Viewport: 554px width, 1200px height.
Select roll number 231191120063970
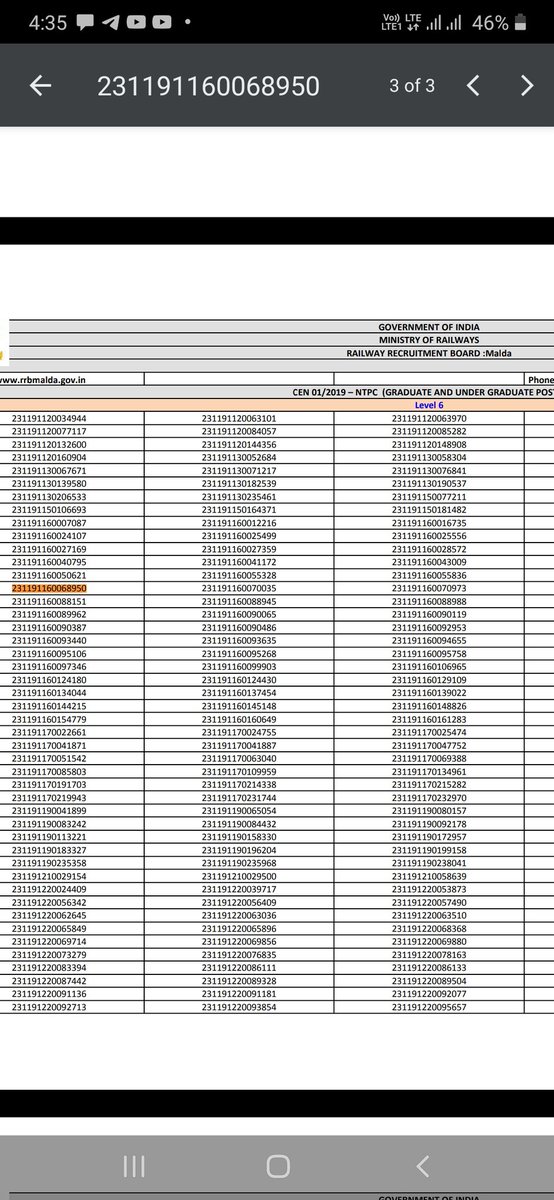tap(429, 418)
